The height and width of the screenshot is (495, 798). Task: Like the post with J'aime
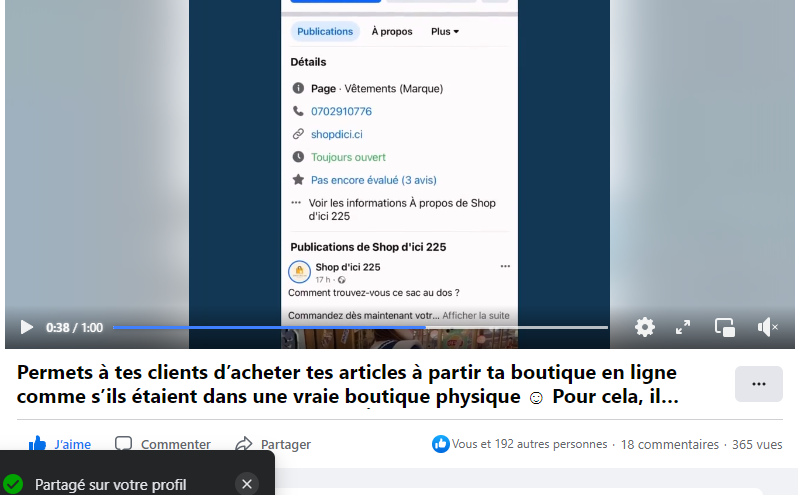click(60, 444)
